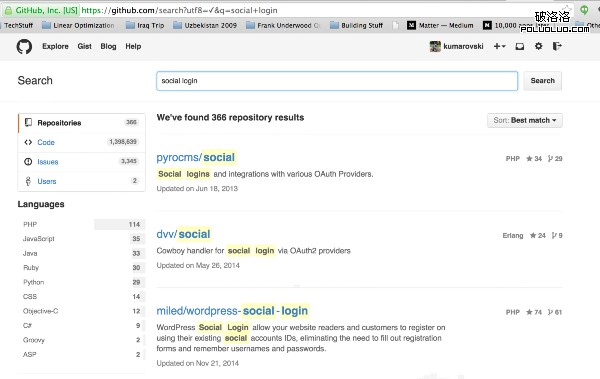Click the star count for pyrocms/social
Viewport: 600px width, 379px height.
(x=534, y=158)
